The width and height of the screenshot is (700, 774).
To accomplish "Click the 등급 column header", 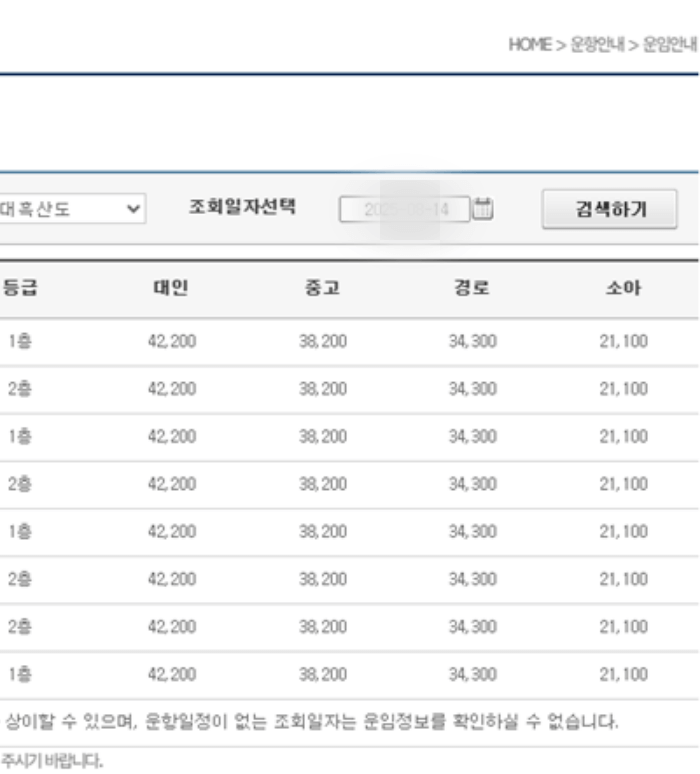I will click(20, 288).
